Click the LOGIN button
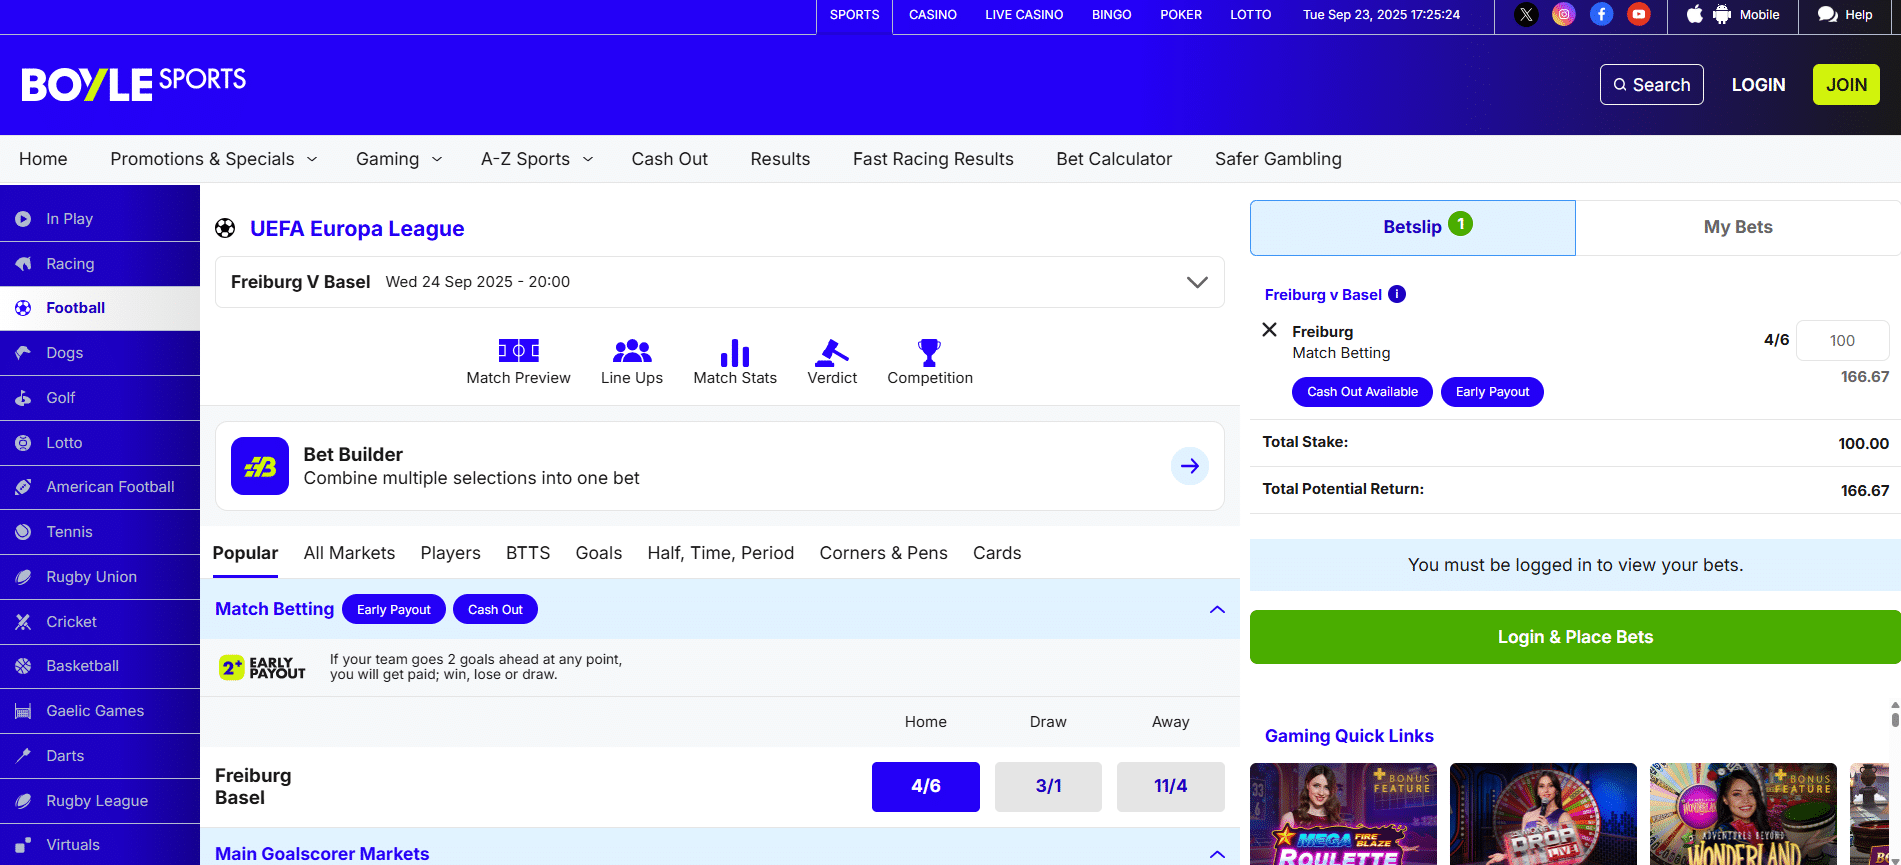This screenshot has height=865, width=1901. [1758, 85]
